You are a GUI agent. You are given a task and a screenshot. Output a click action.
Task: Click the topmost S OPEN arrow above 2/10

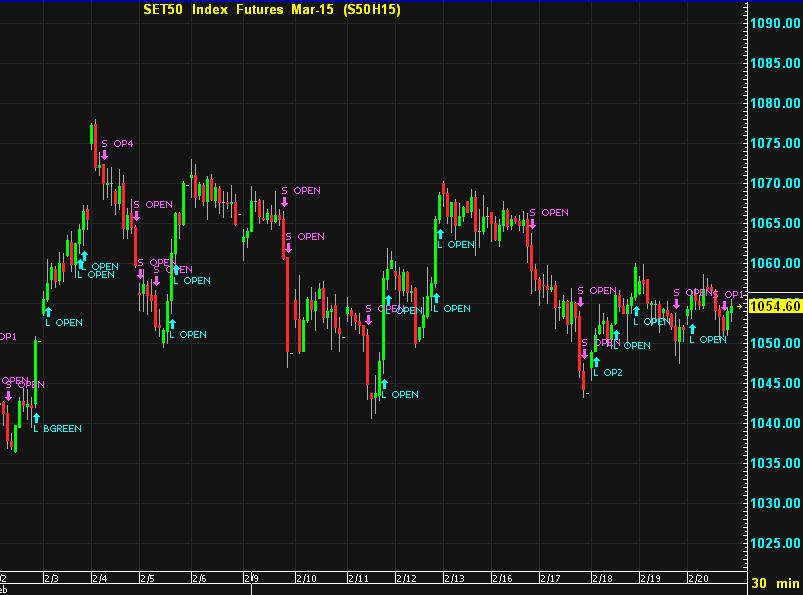tap(285, 201)
